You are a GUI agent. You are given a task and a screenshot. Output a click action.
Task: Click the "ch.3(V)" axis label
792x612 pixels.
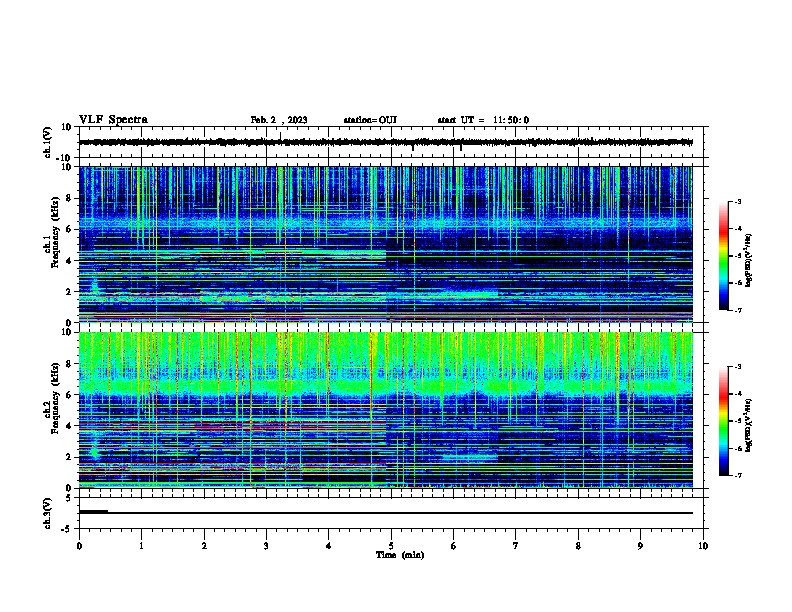coord(47,513)
